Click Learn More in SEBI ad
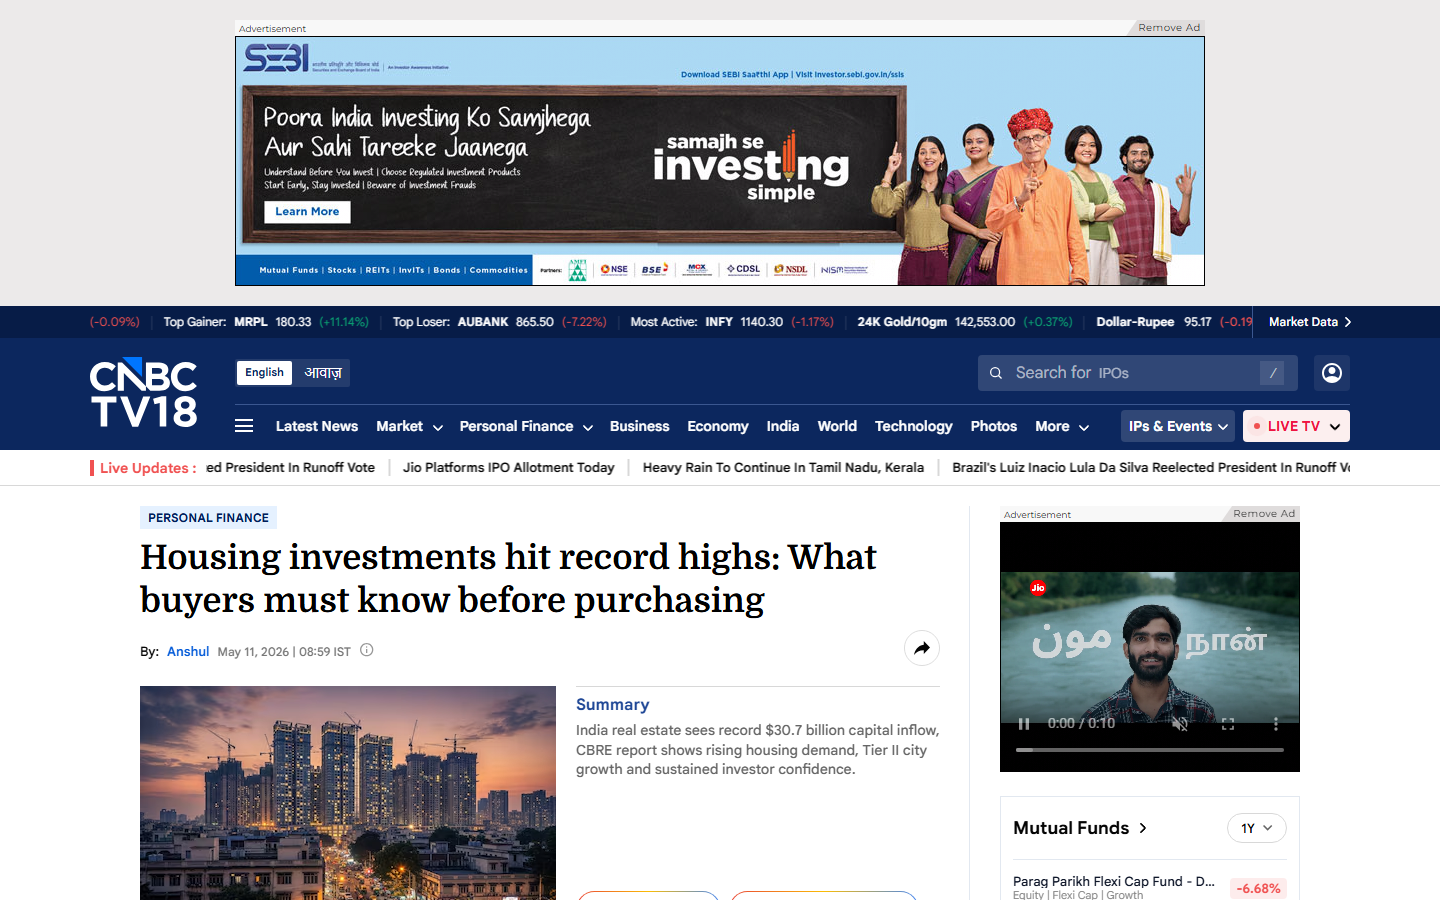Viewport: 1440px width, 900px height. [x=307, y=212]
